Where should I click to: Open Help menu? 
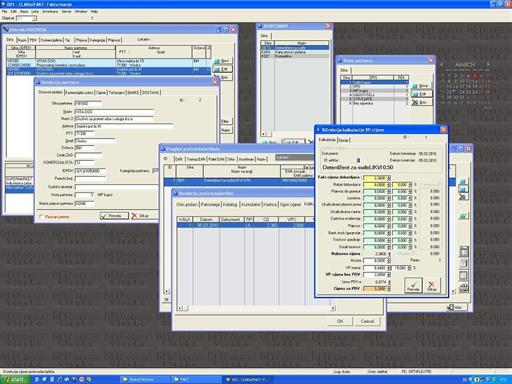[x=94, y=12]
